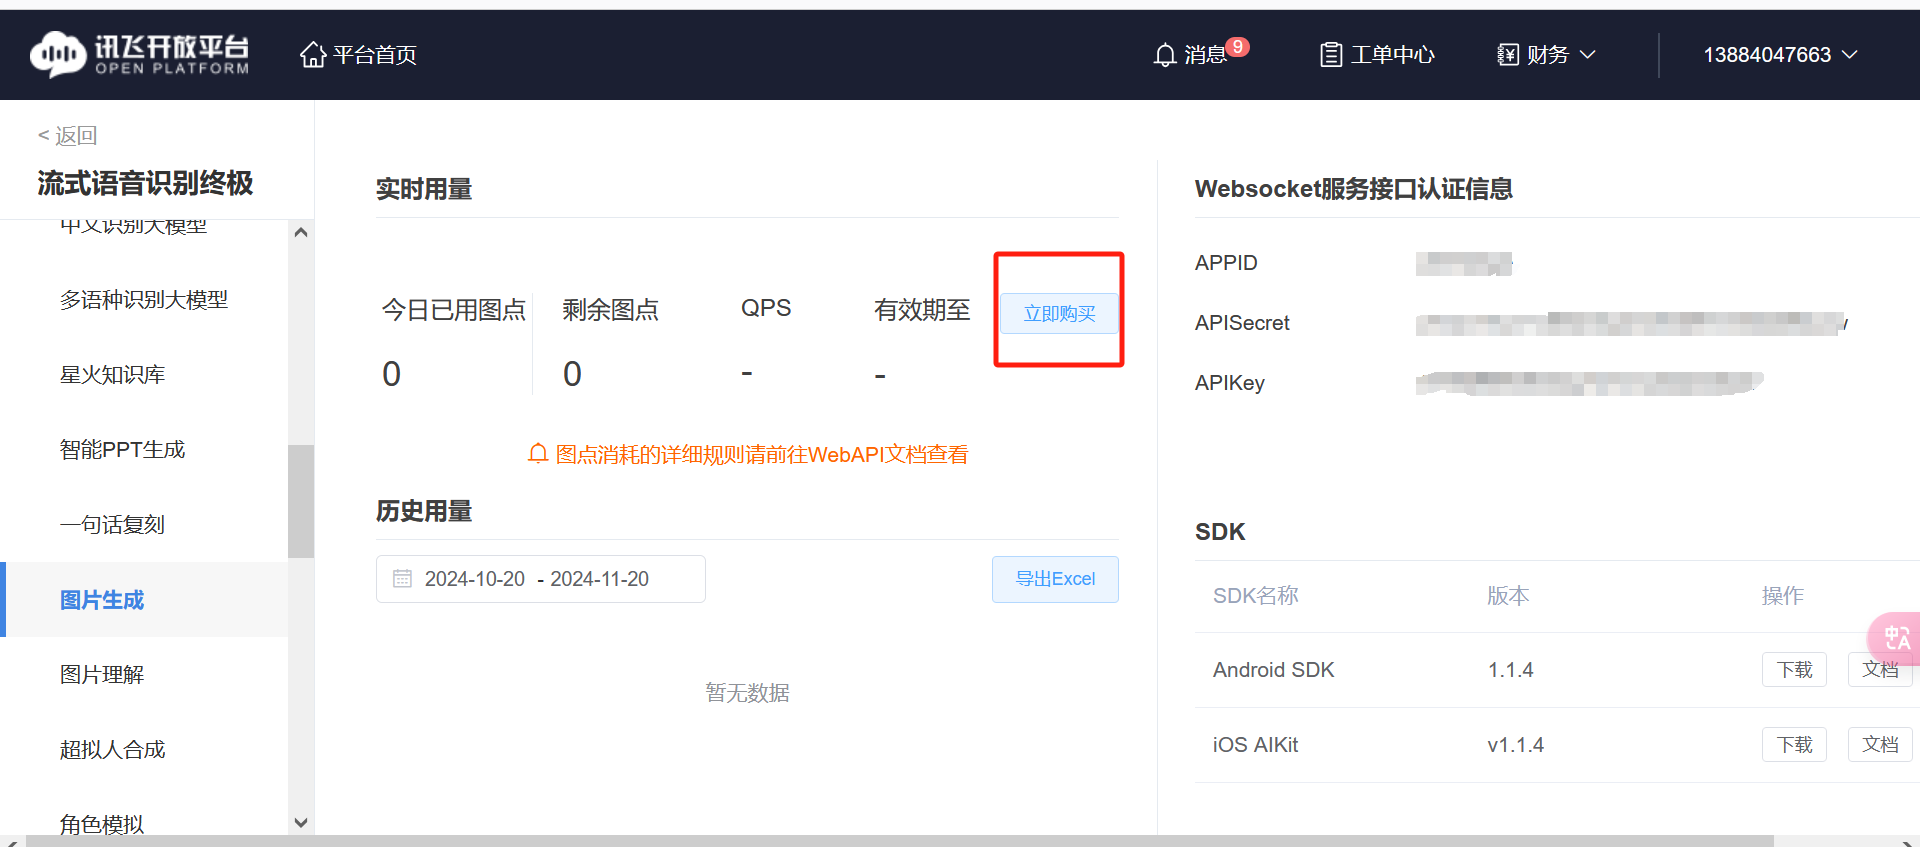Open the 工单中心 clipboard icon

pos(1331,55)
